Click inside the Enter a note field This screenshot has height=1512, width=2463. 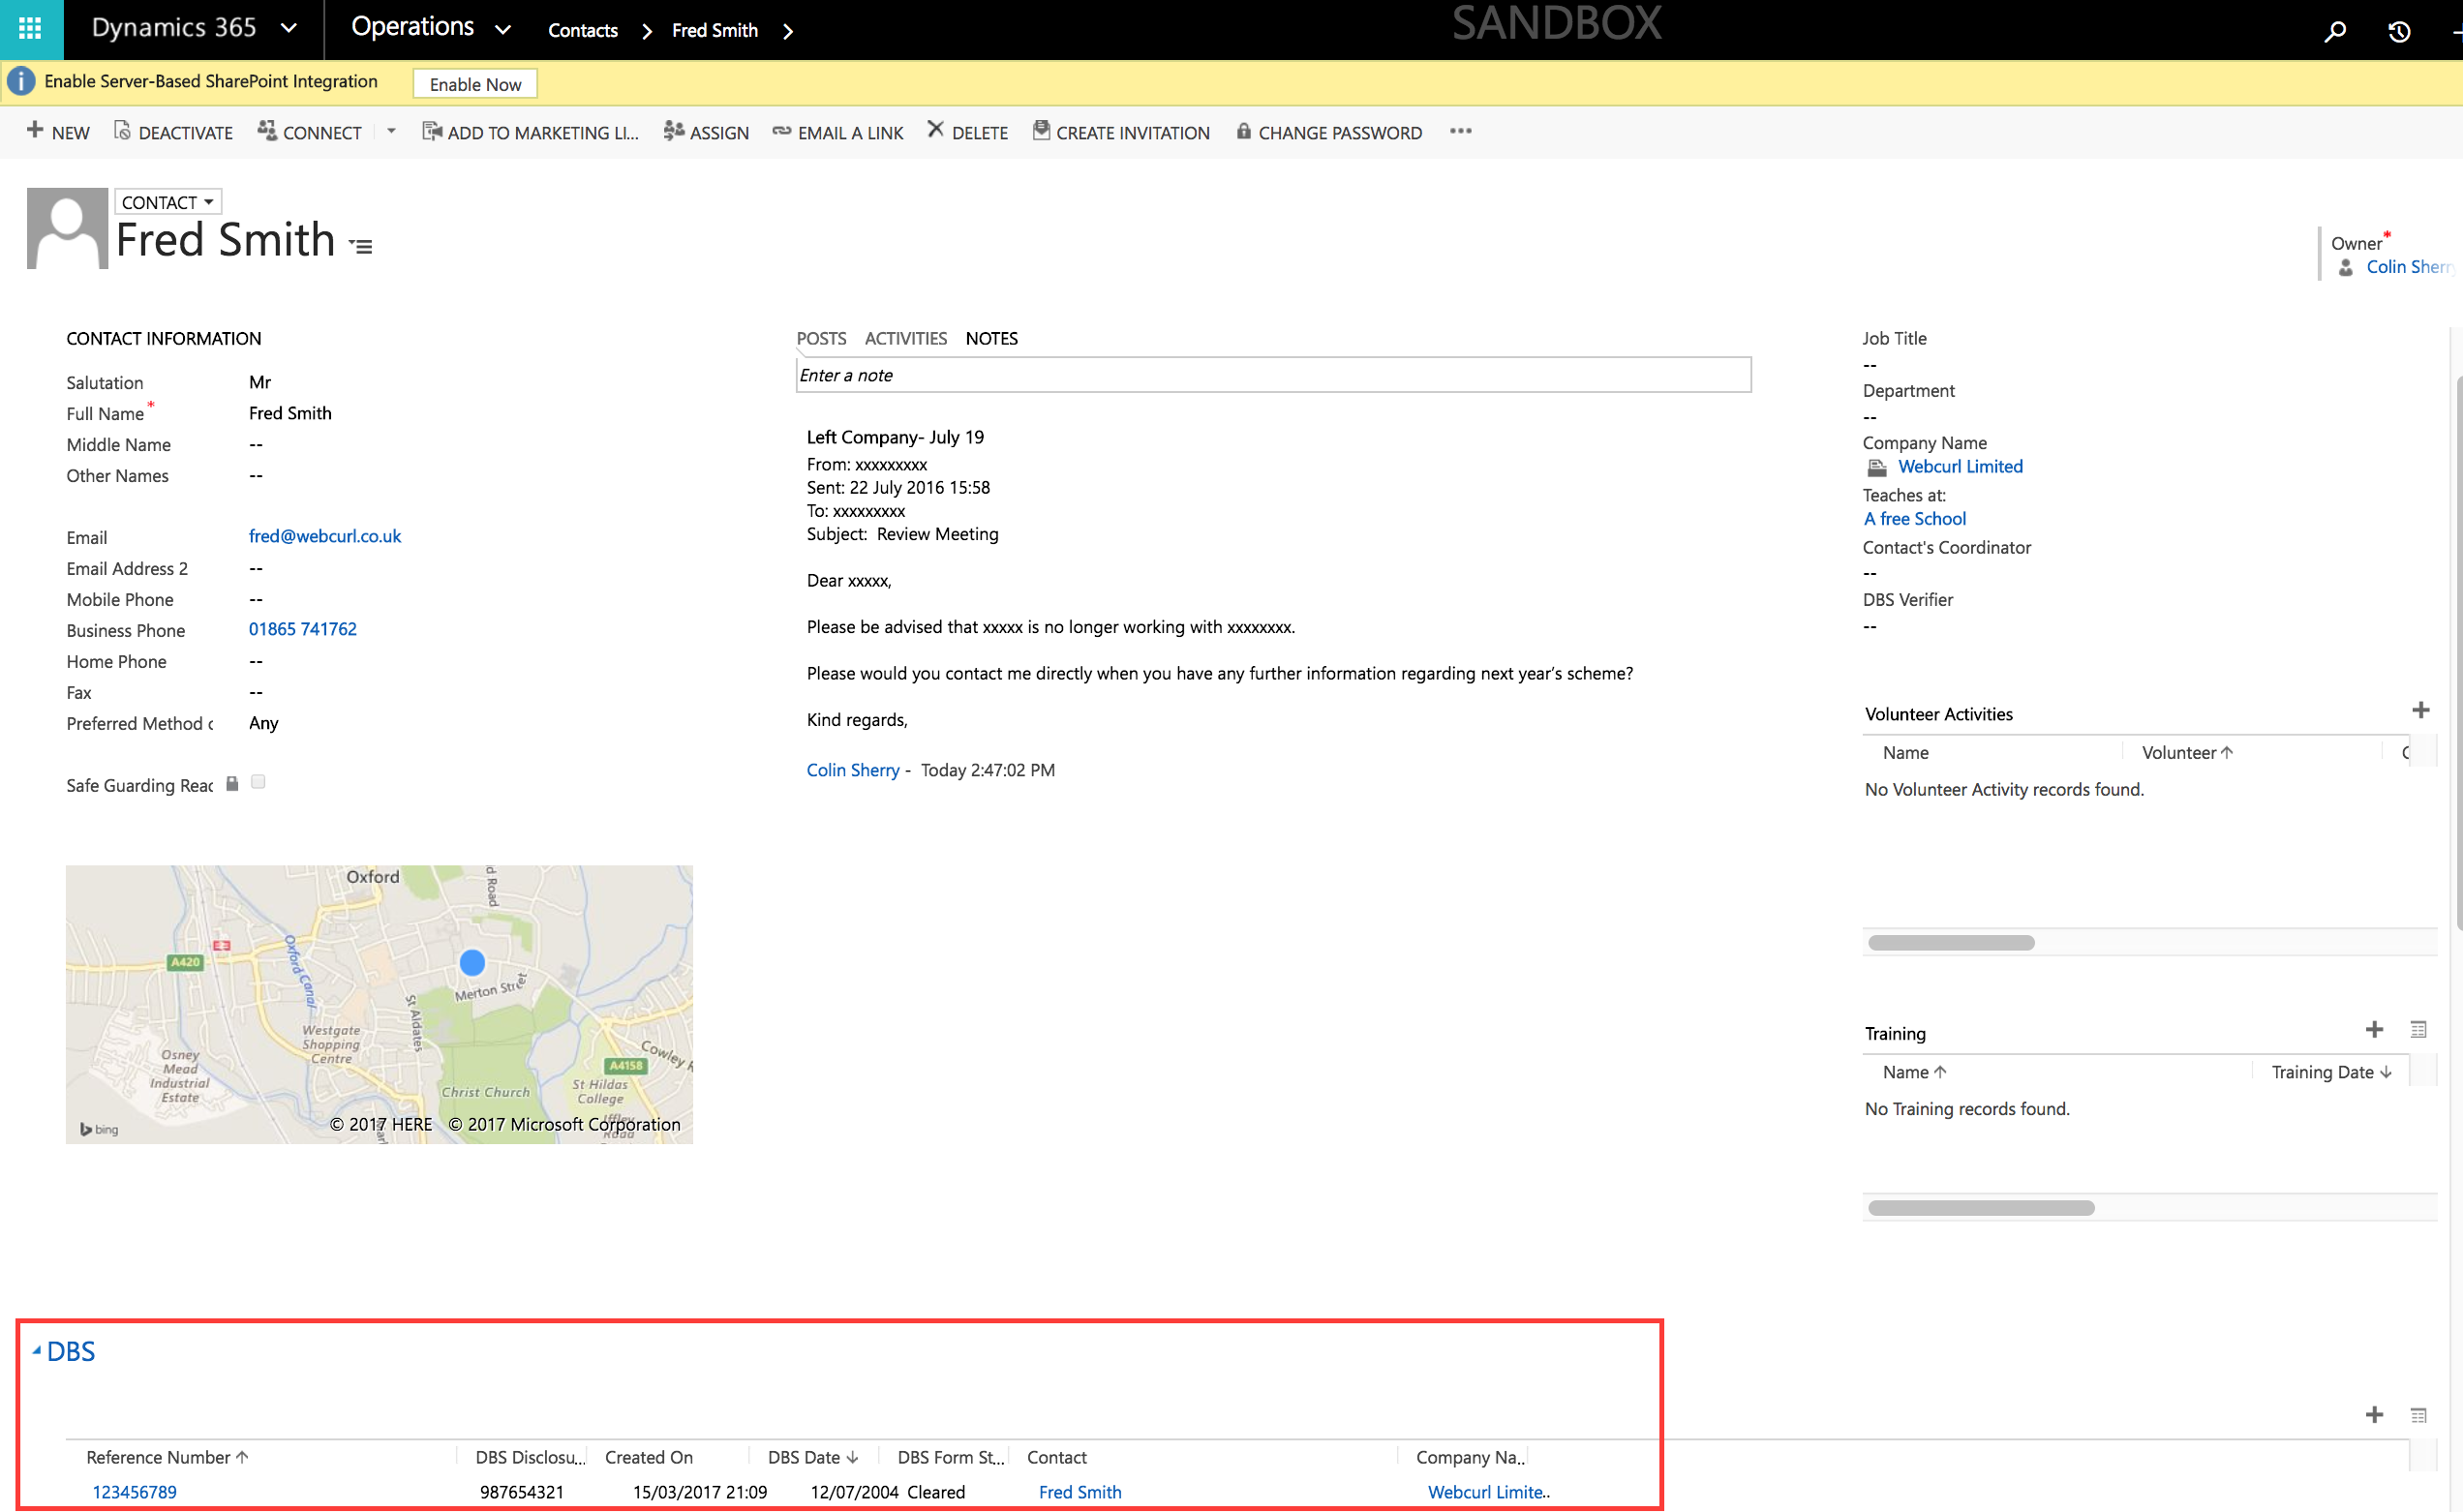[x=1271, y=375]
